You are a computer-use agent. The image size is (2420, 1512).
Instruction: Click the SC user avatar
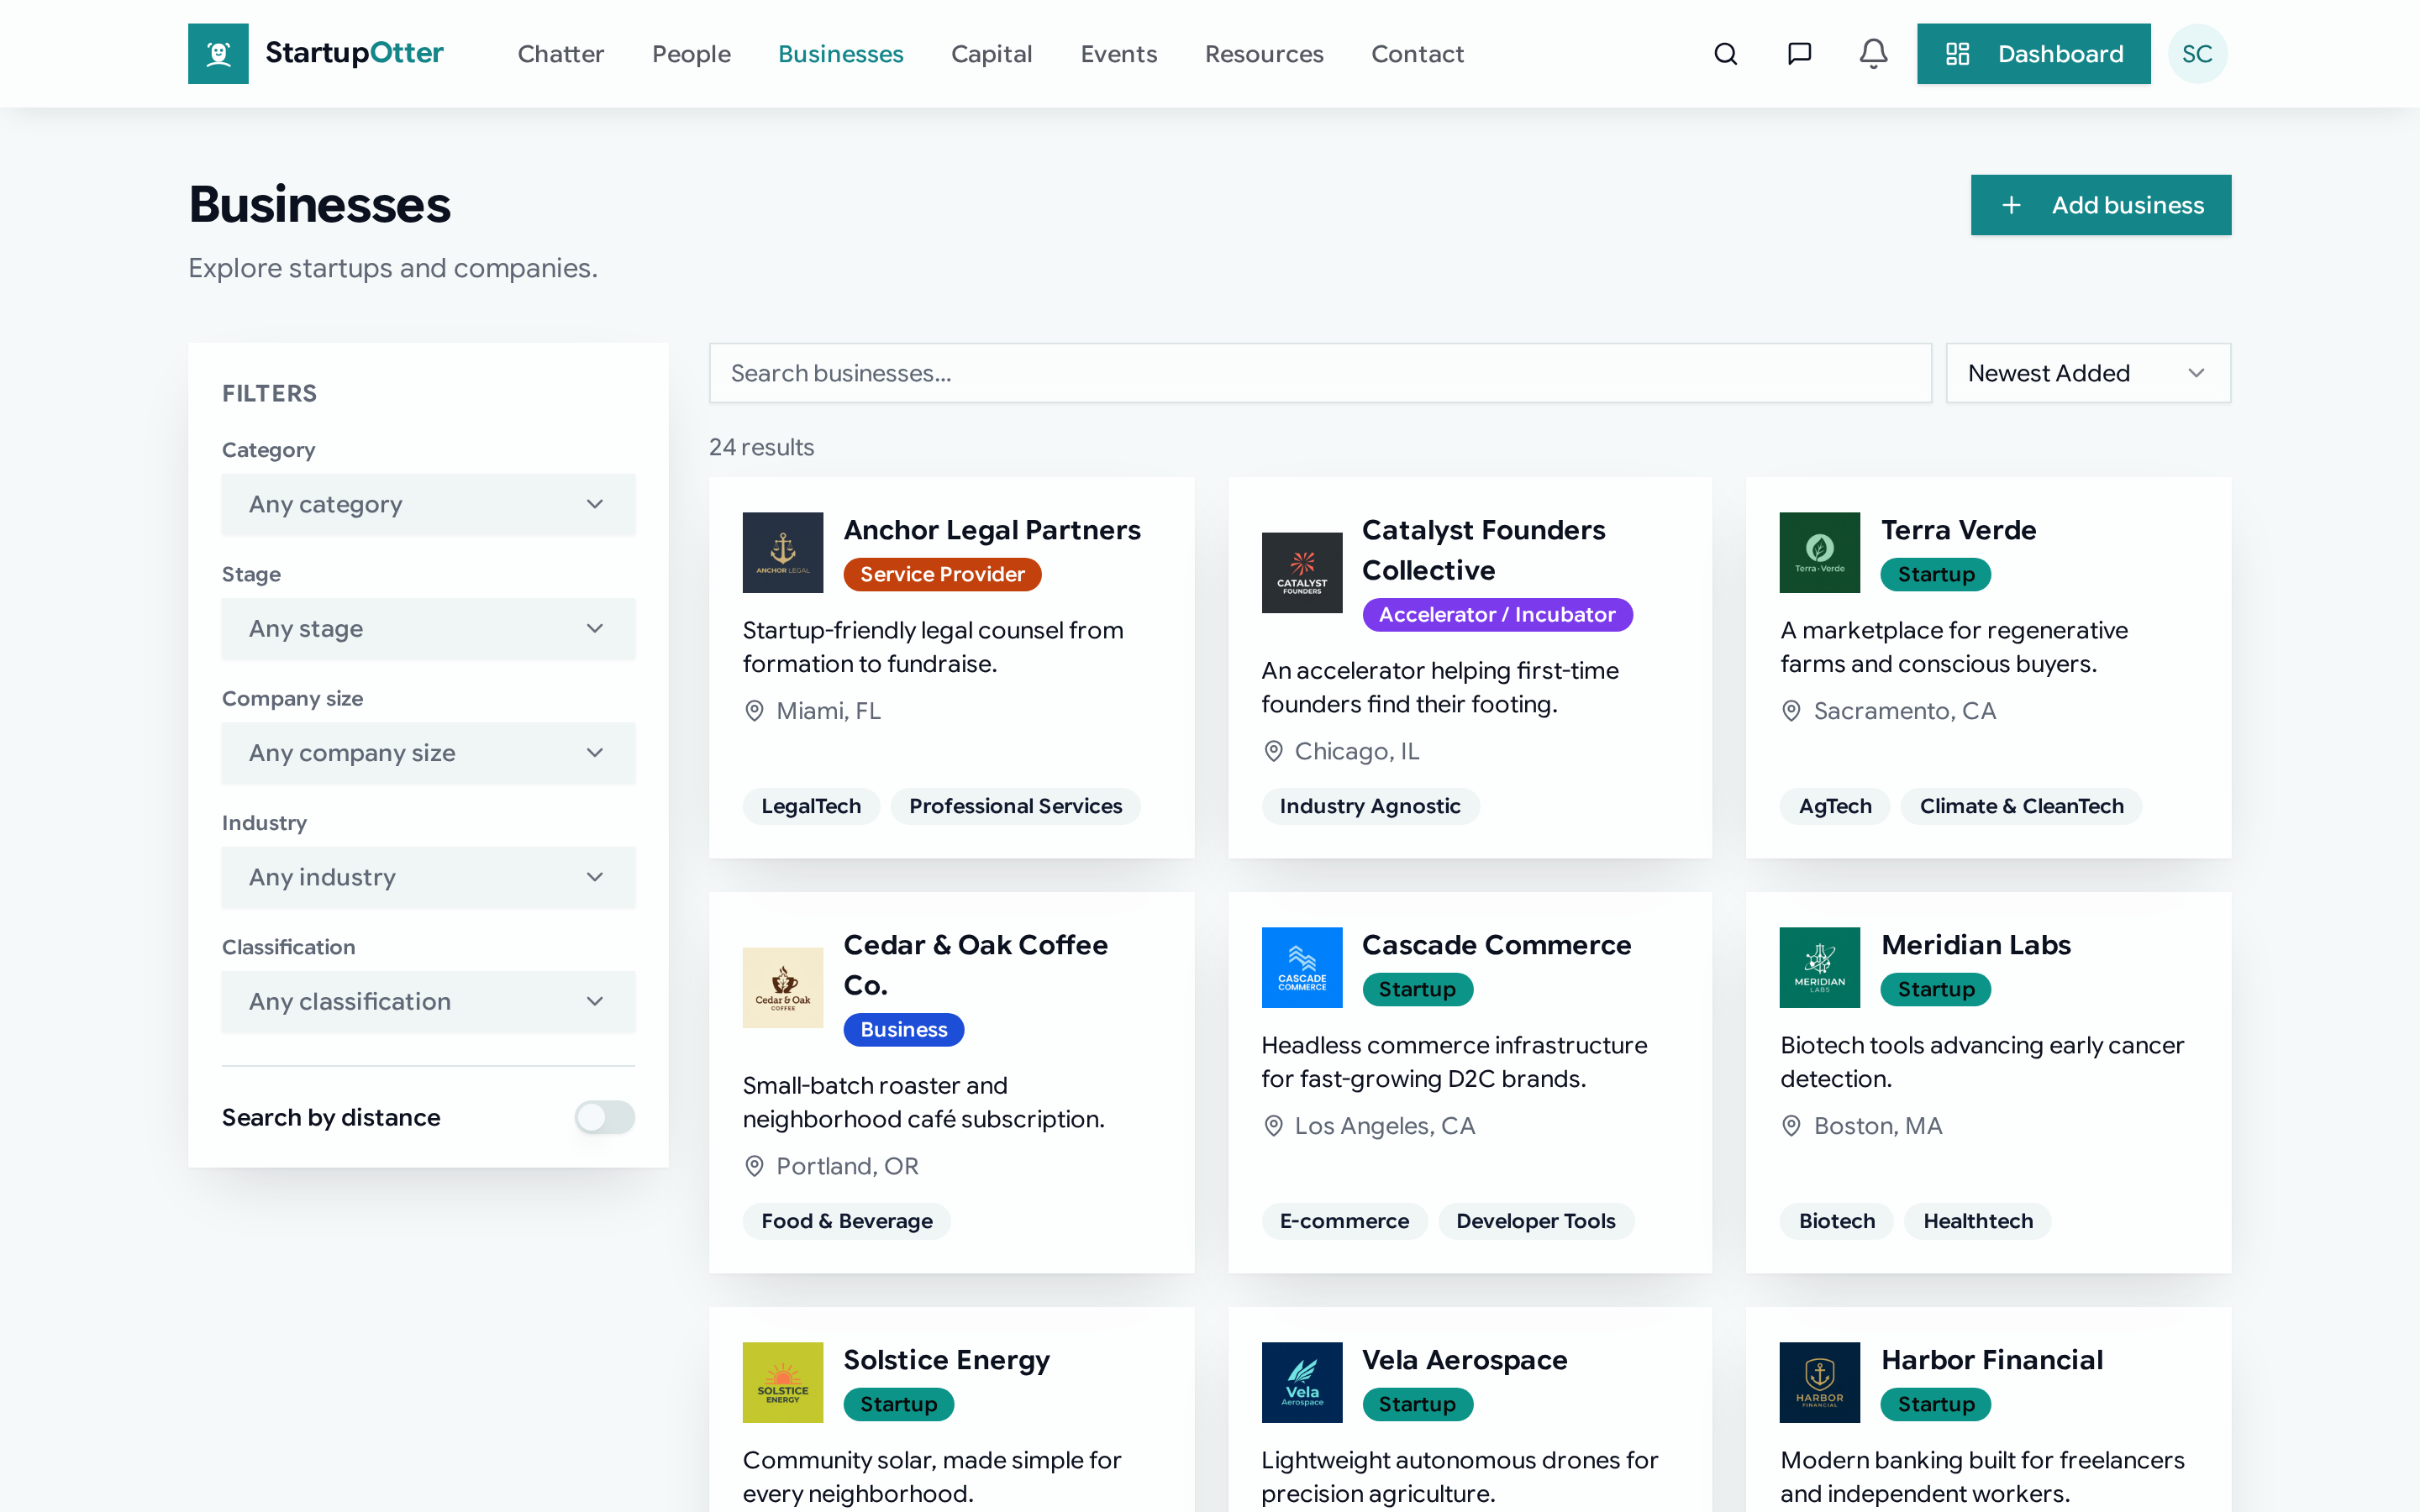[x=2197, y=54]
